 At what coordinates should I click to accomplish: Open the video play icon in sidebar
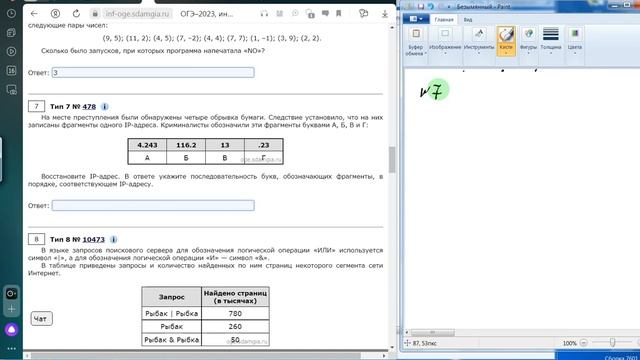pos(11,51)
